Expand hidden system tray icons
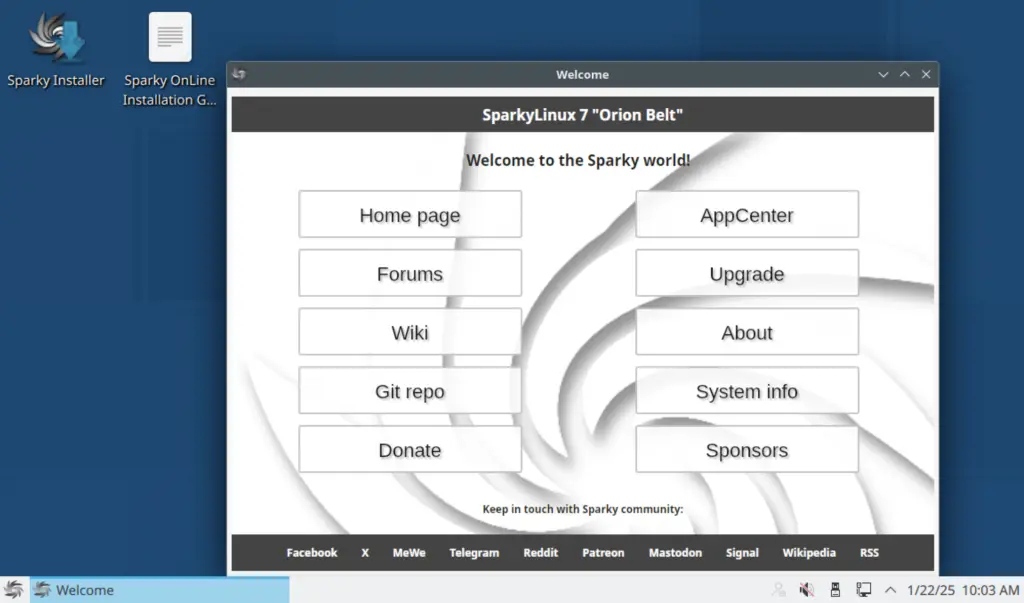Screen dimensions: 1024x603 889,589
